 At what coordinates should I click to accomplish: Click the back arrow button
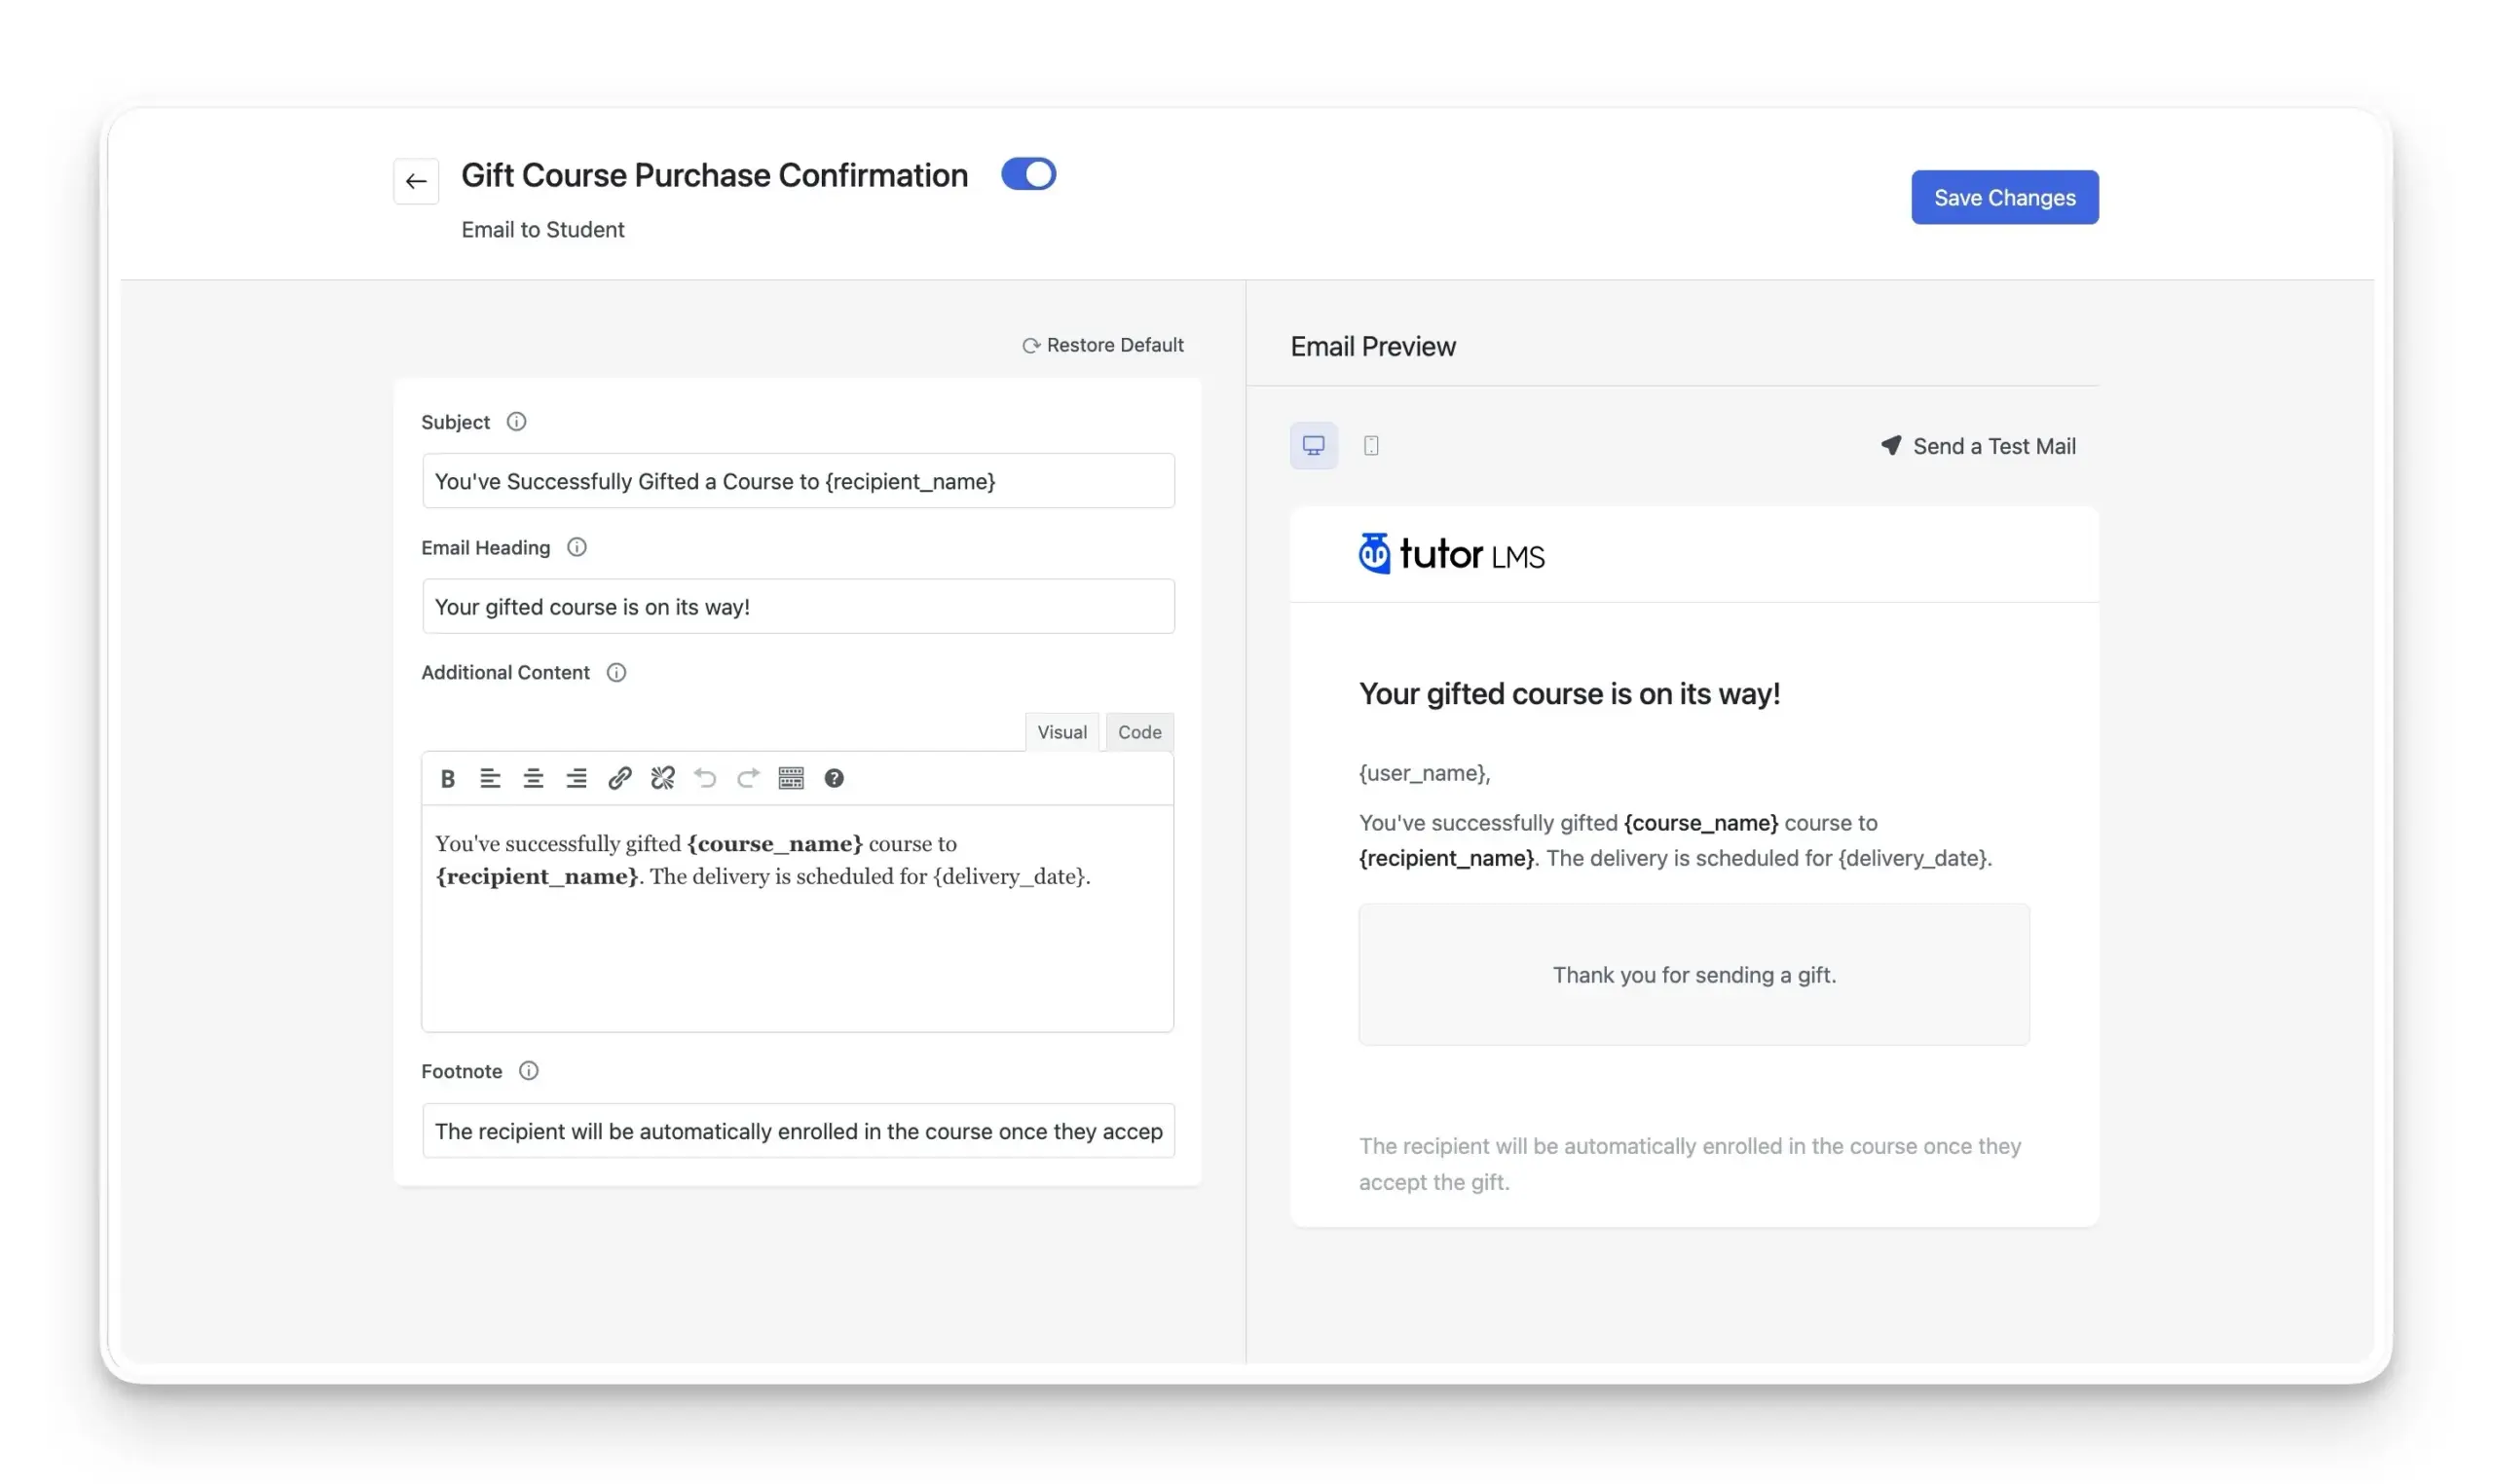pos(416,181)
